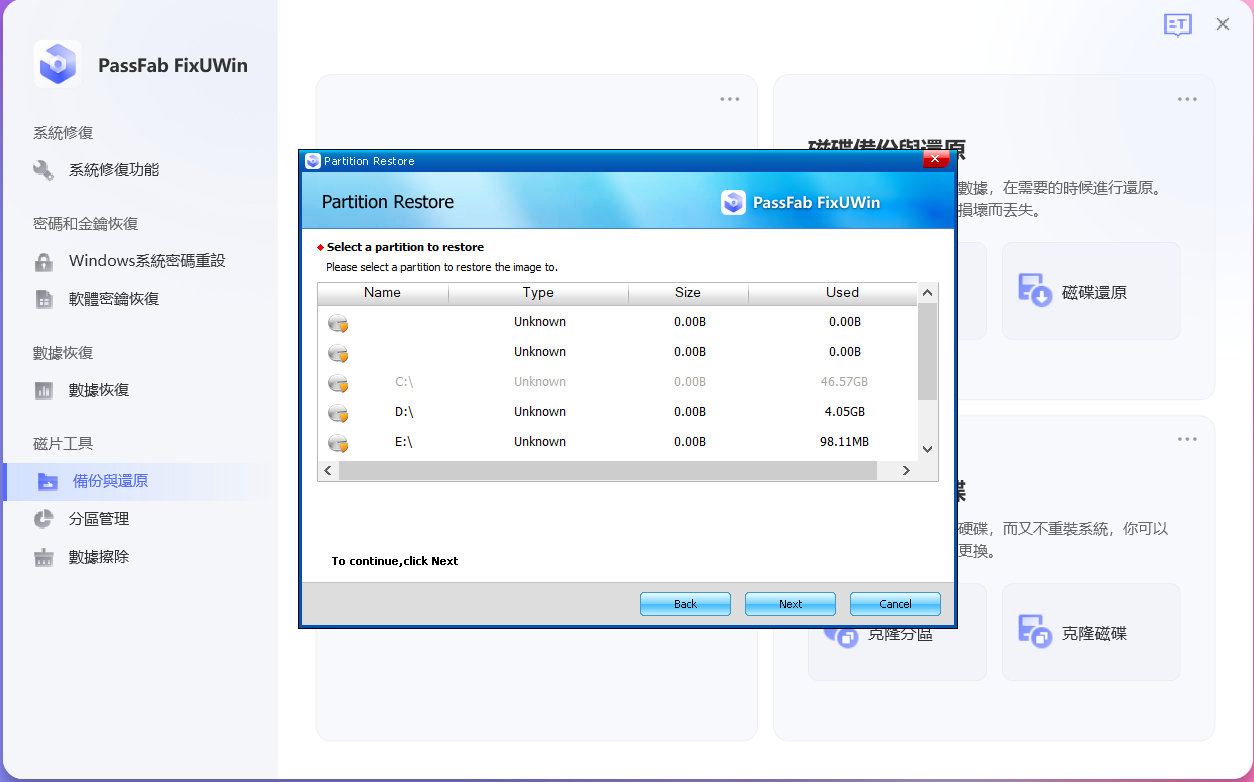Open the more options ellipsis on 磁碟備份與還原 card

click(x=1187, y=99)
